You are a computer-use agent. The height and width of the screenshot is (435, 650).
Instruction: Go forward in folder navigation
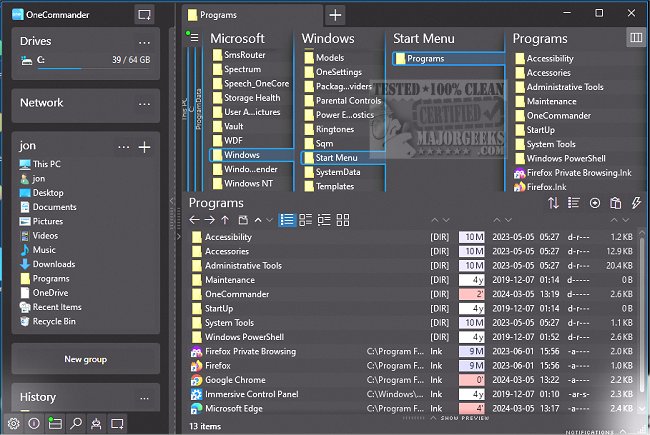tap(210, 220)
